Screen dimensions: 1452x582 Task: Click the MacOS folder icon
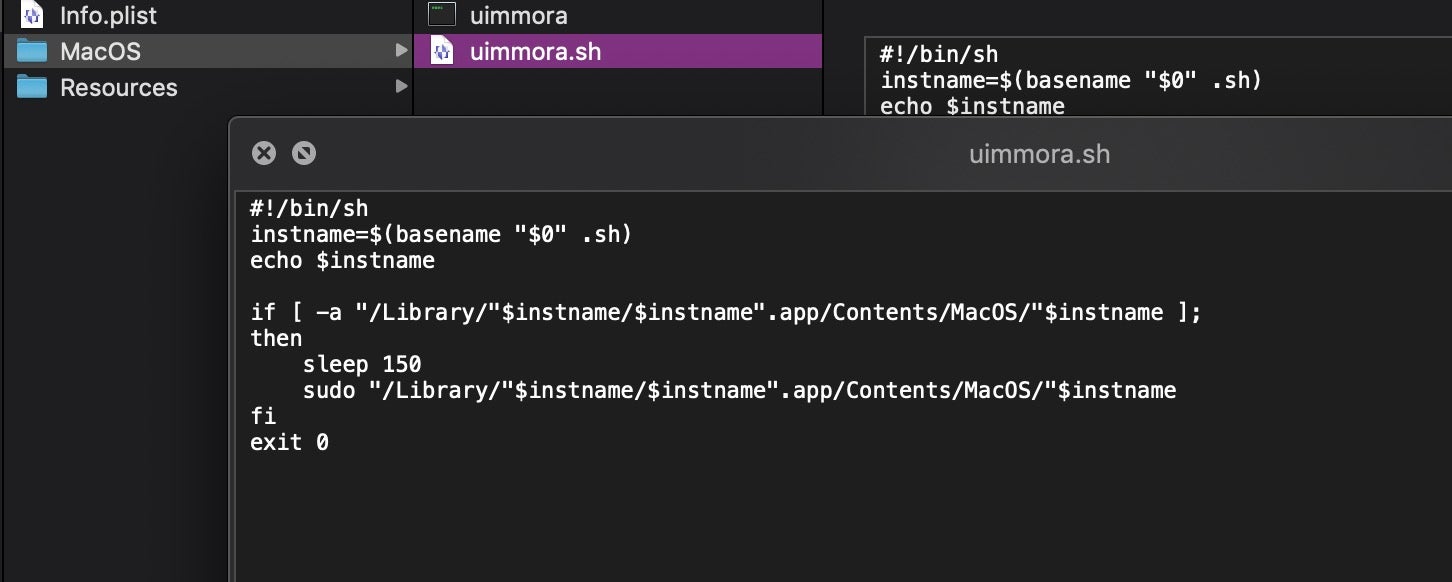tap(32, 51)
